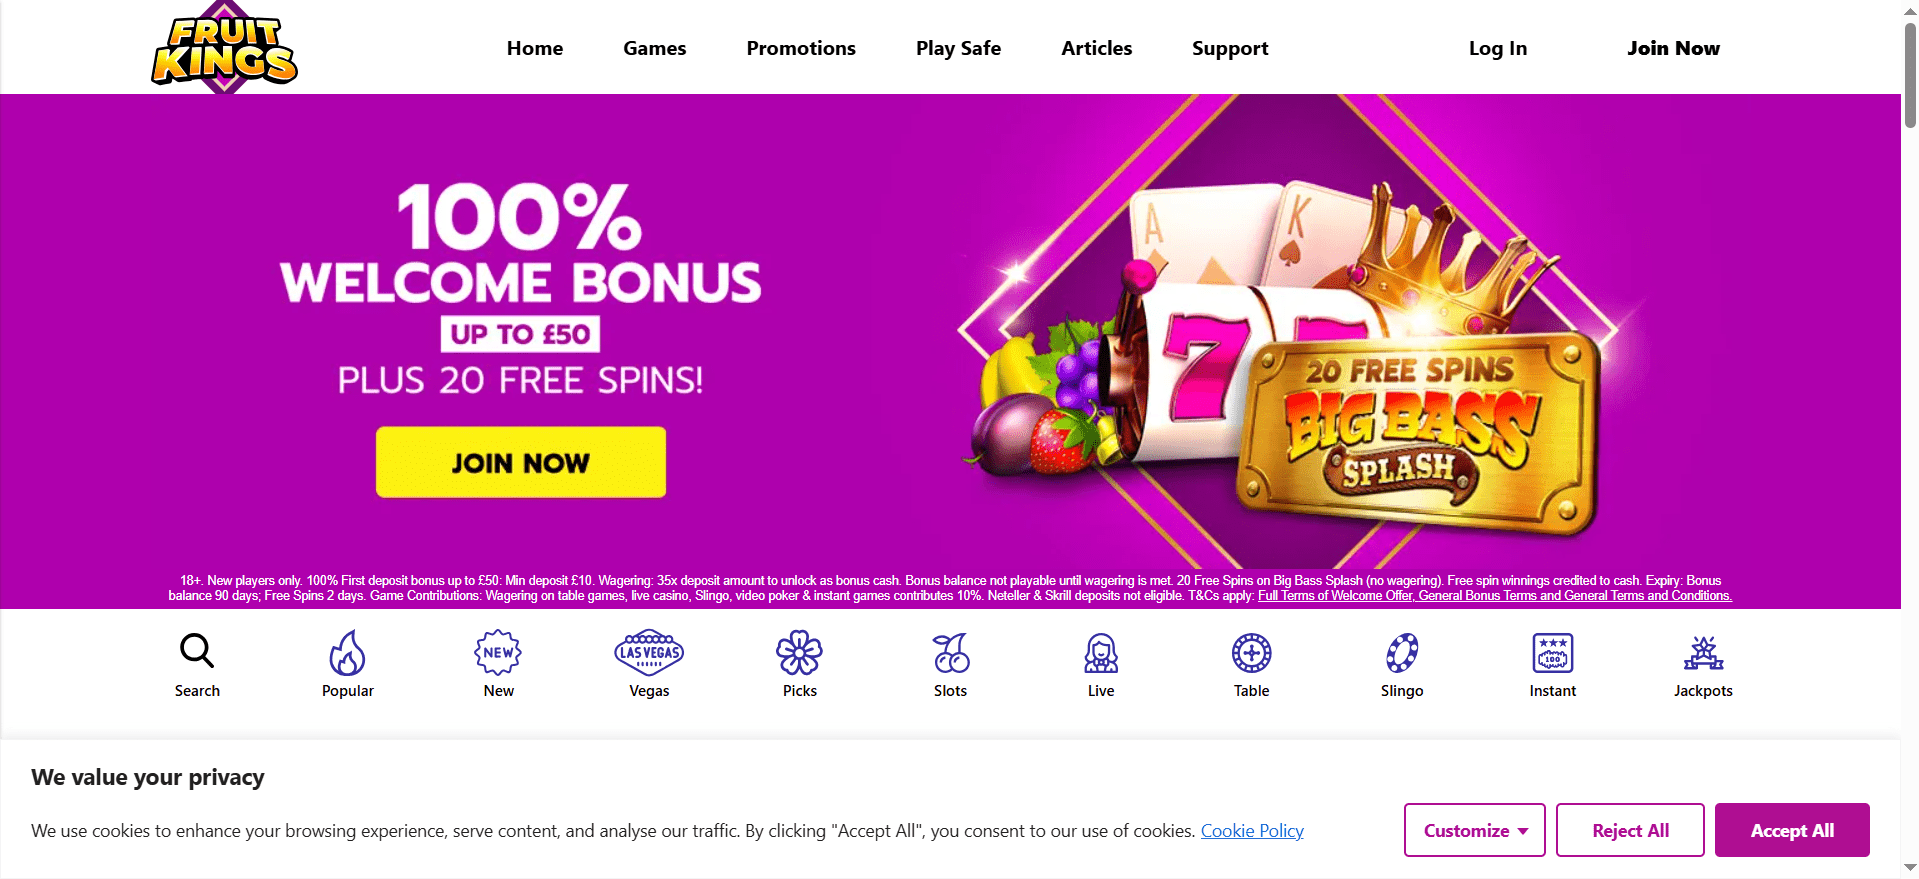Viewport: 1919px width, 879px height.
Task: Go to the Promotions menu item
Action: coord(801,48)
